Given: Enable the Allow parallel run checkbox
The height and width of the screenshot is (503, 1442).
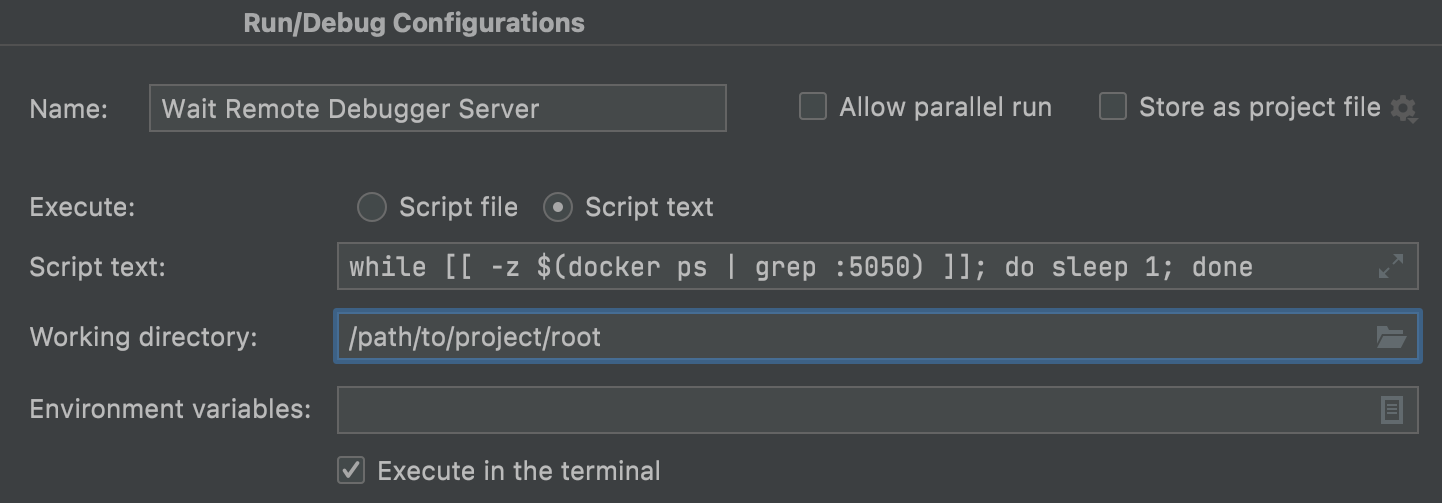Looking at the screenshot, I should tap(813, 107).
